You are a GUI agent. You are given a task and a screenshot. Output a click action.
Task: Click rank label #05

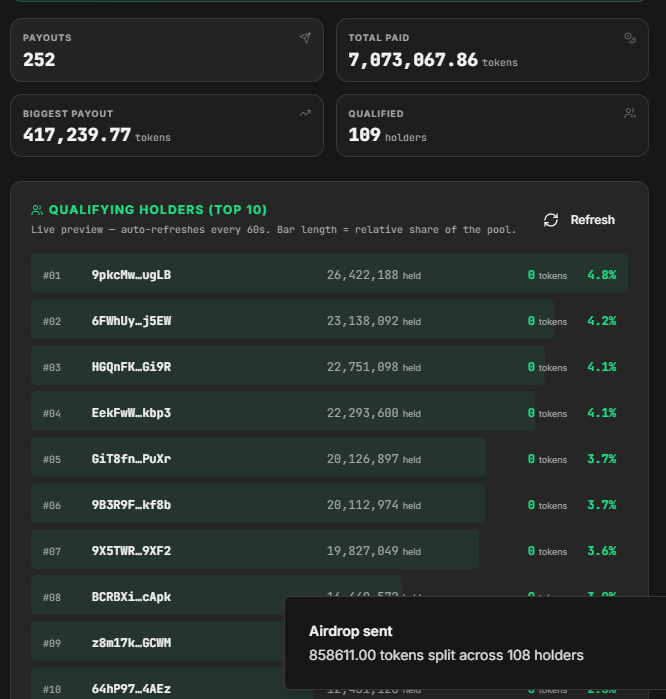tap(52, 459)
